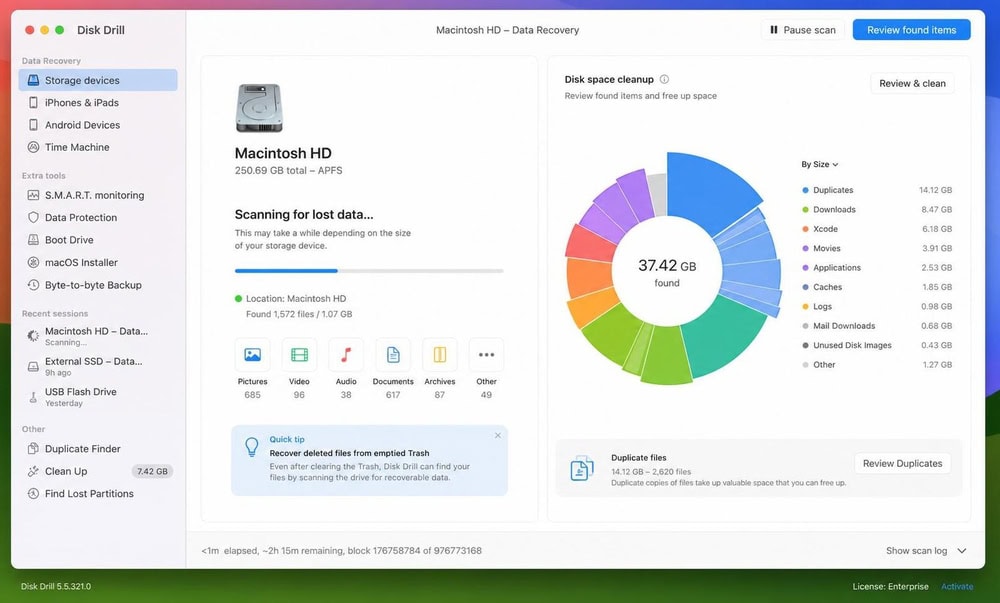The height and width of the screenshot is (603, 1000).
Task: Click the Disk Drill 5.5.321.0 version text
Action: click(x=56, y=586)
